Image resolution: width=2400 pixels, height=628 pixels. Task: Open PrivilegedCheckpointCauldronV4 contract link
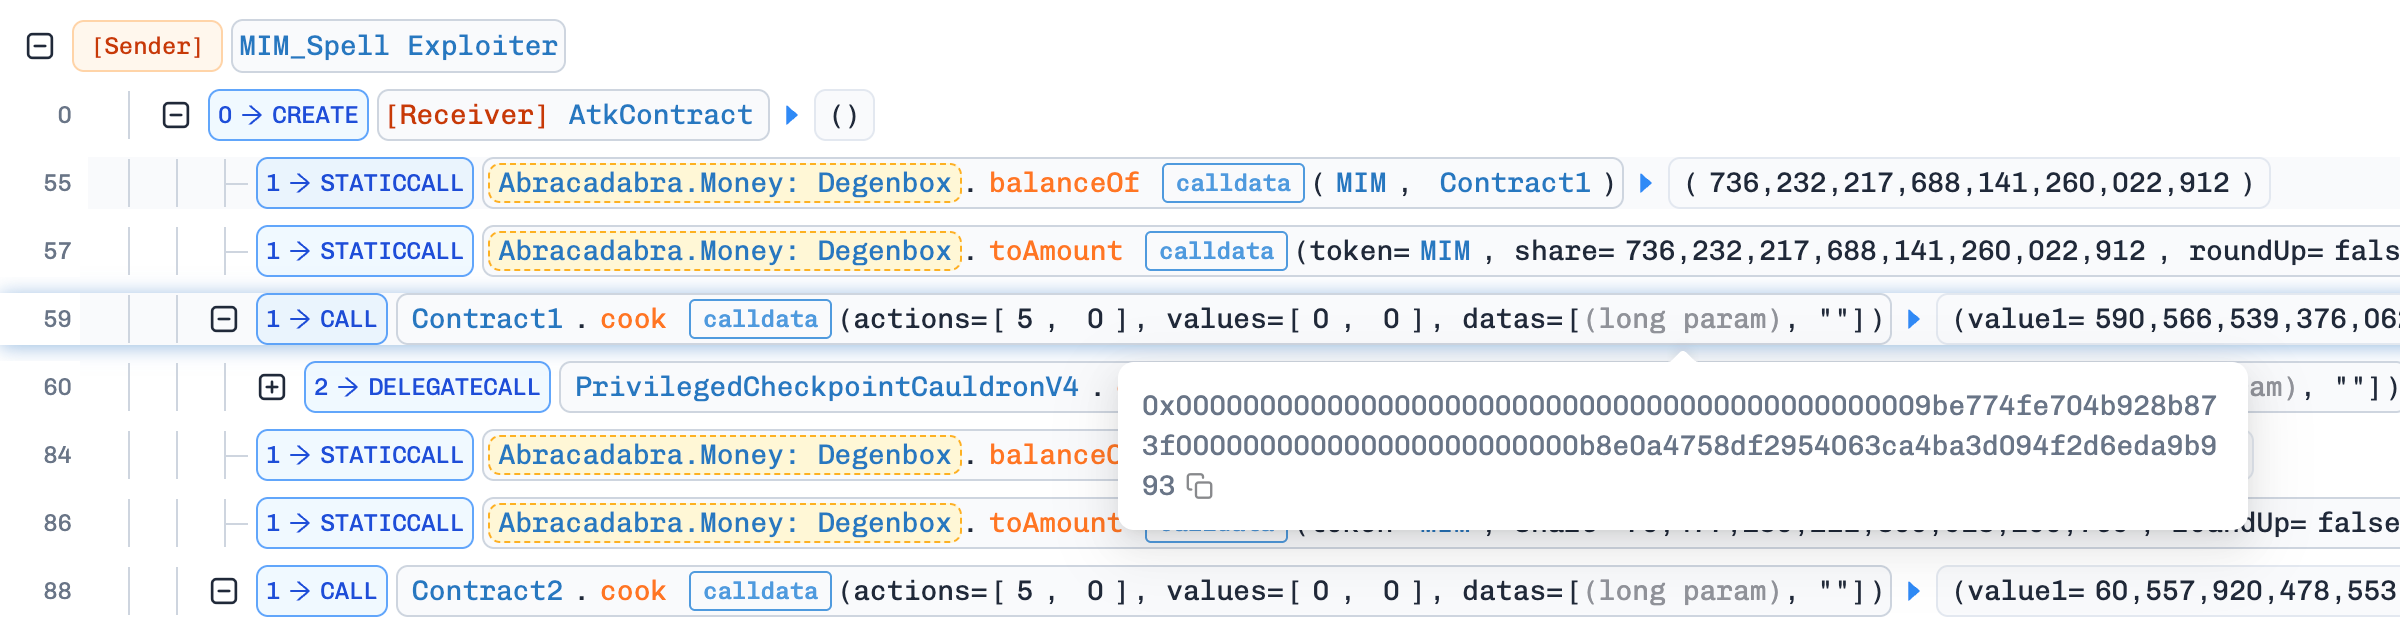pos(826,387)
